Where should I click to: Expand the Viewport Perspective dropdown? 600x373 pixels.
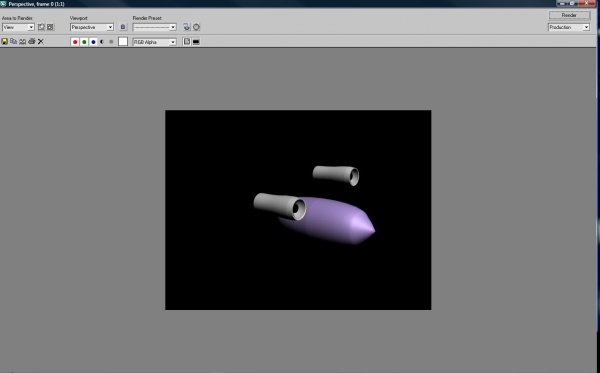(92, 28)
